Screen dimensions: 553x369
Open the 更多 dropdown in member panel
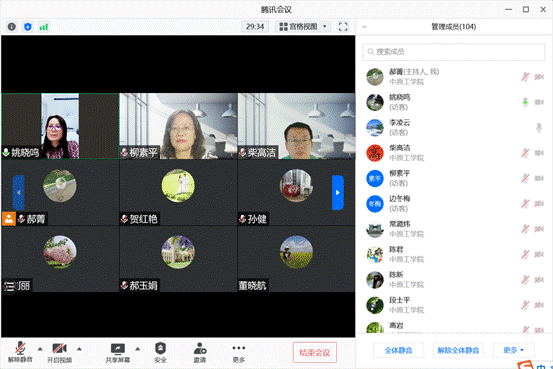(x=514, y=350)
